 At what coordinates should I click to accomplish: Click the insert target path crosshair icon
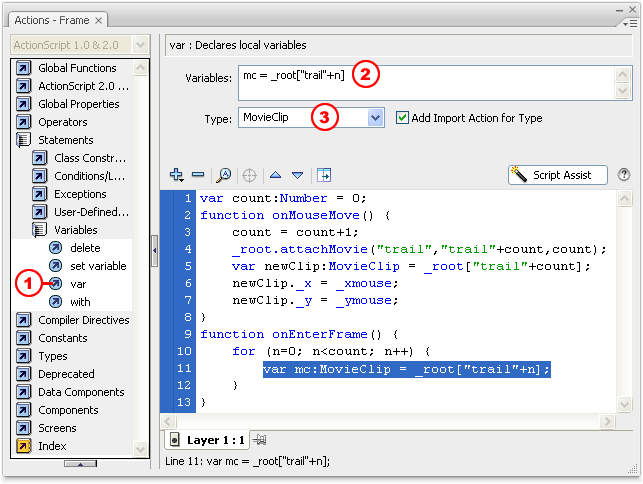[249, 175]
